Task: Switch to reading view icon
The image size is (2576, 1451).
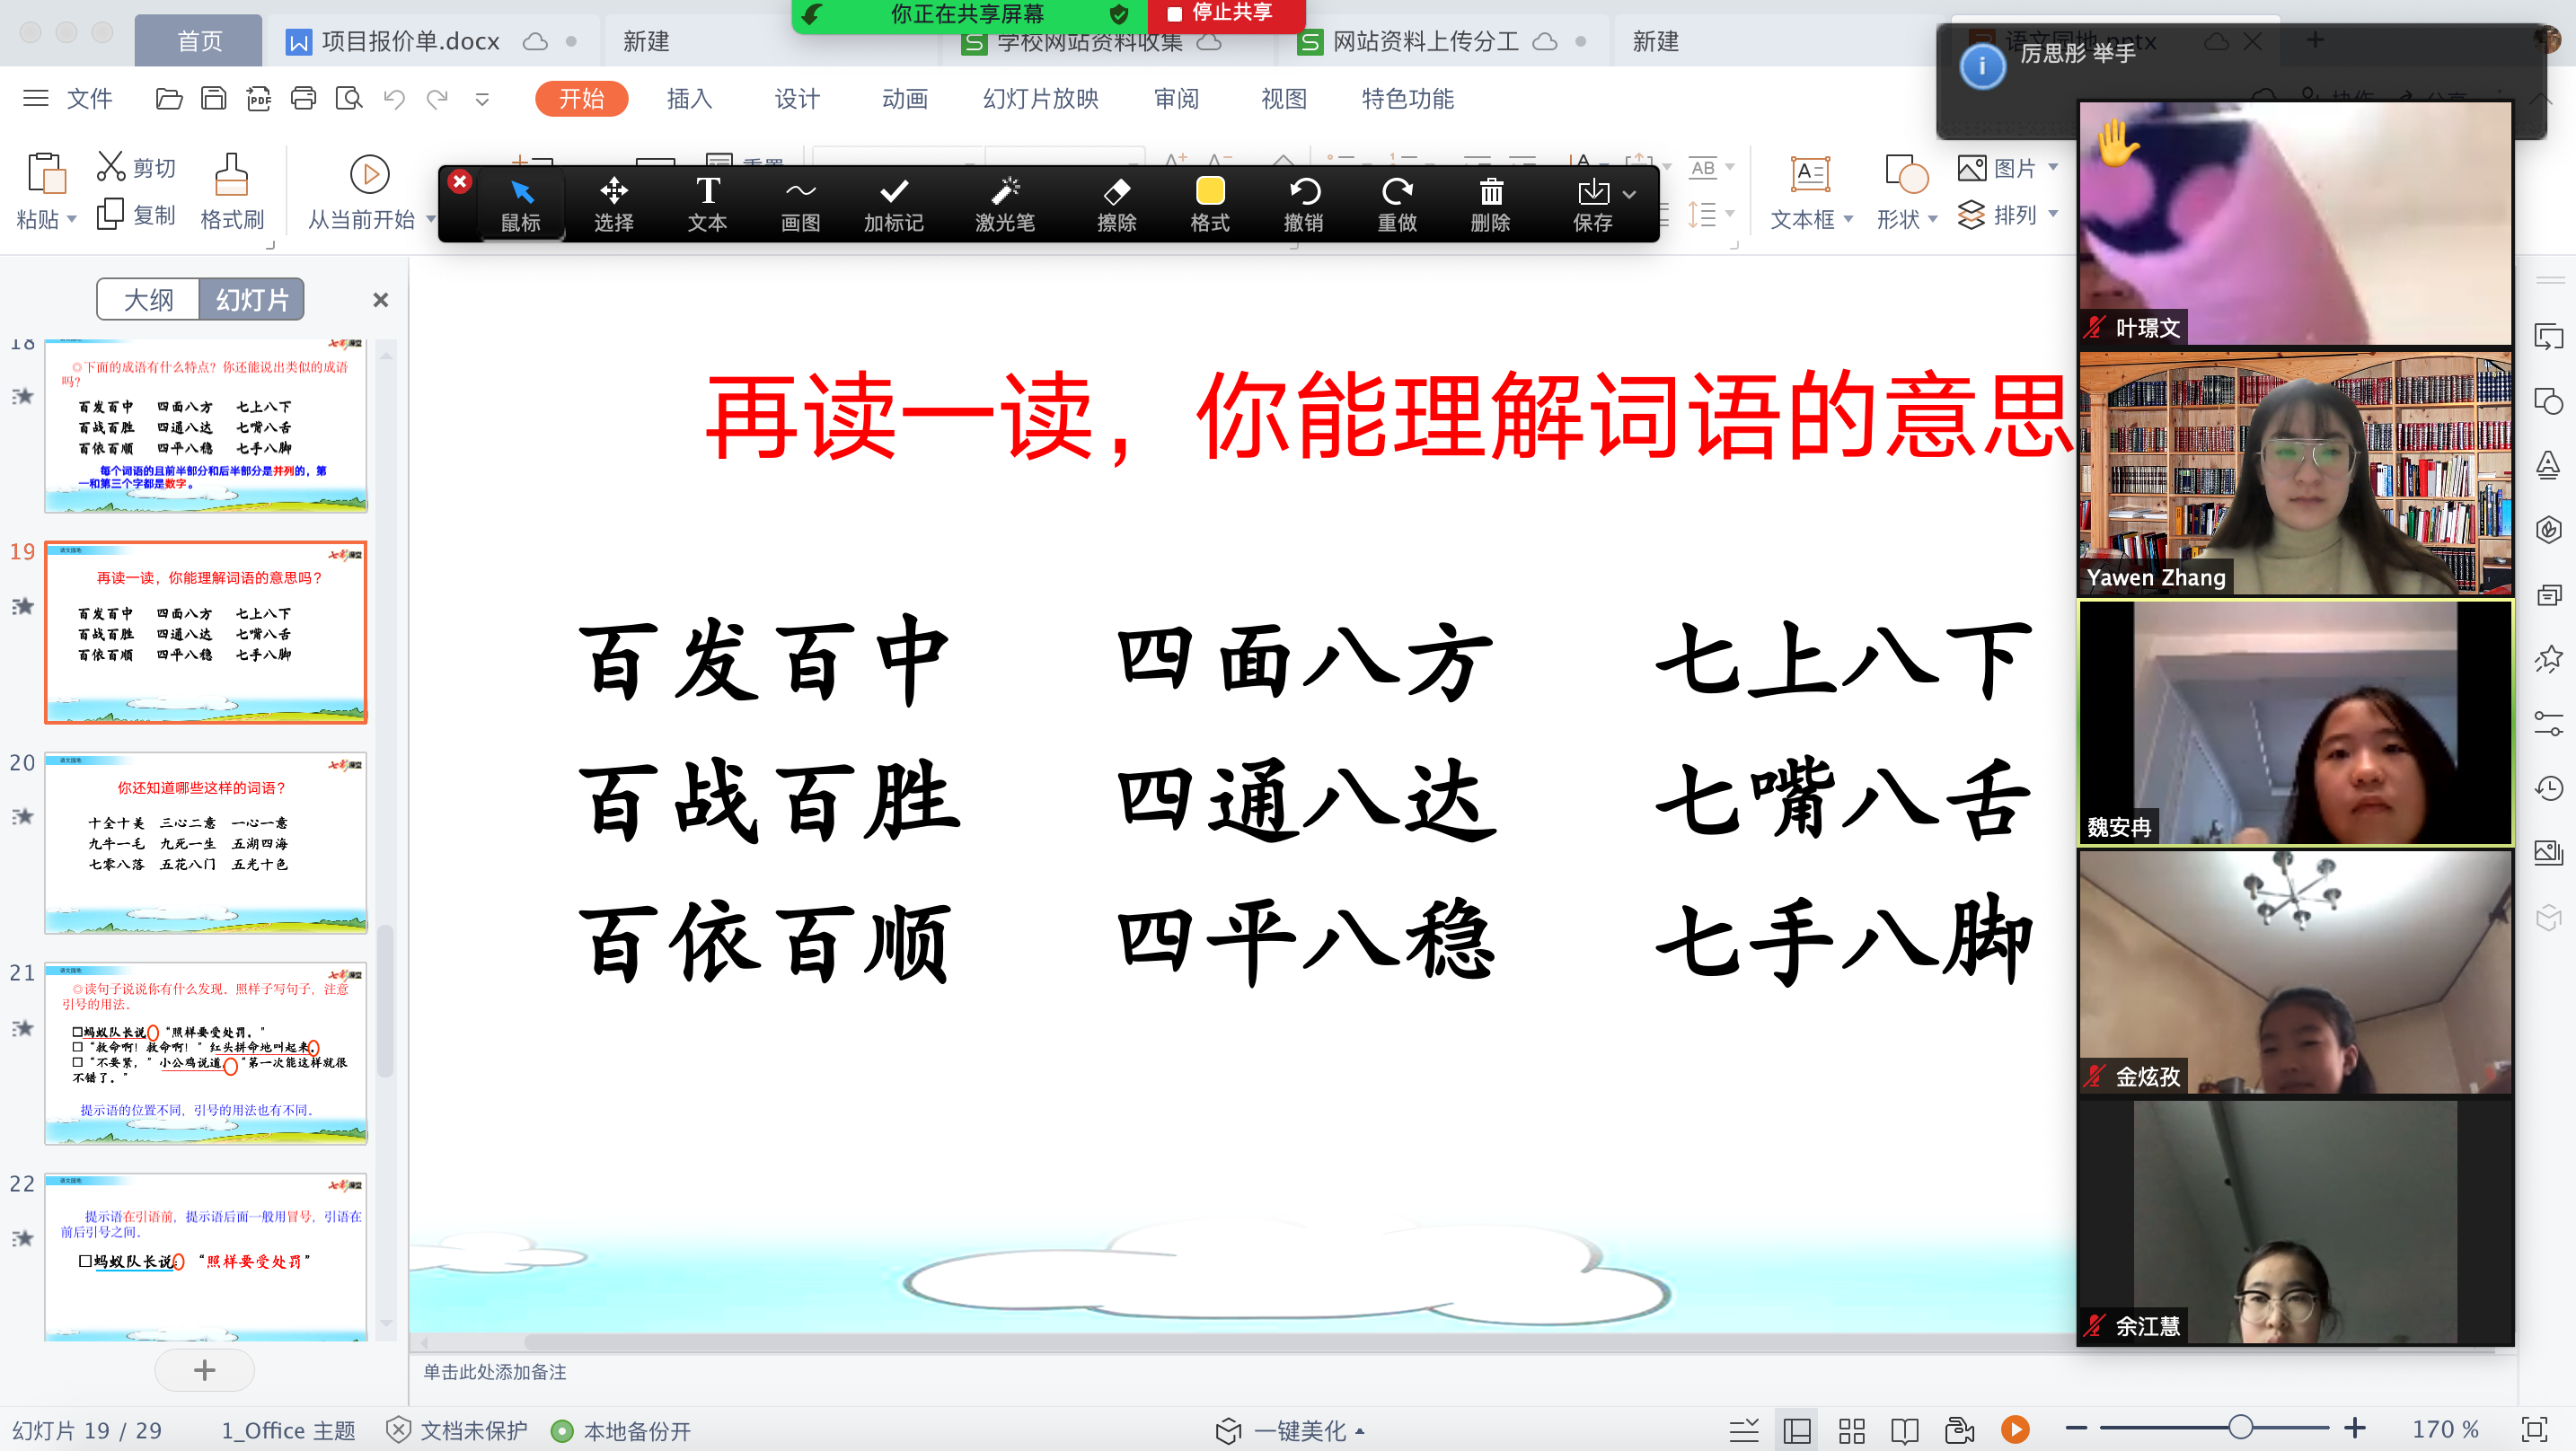Action: coord(1905,1430)
